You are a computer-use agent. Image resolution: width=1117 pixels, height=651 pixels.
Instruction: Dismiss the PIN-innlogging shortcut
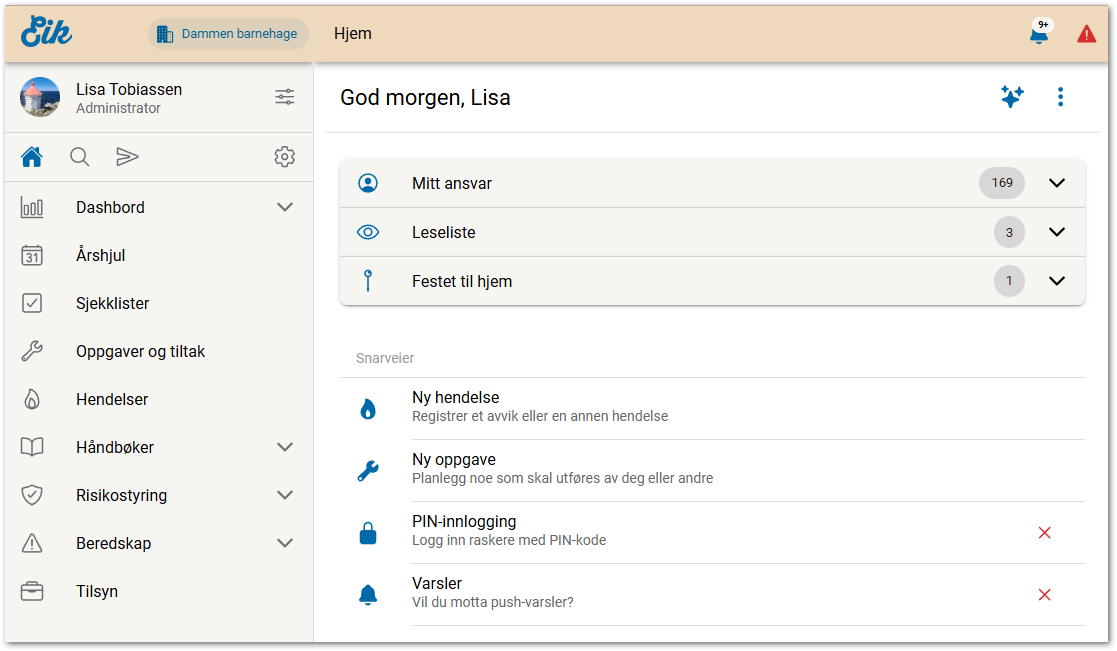(1045, 533)
